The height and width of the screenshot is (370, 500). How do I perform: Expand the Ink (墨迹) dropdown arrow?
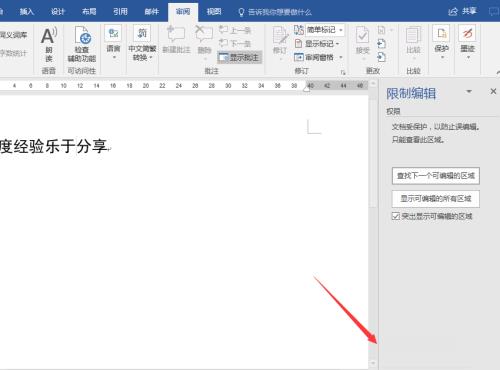[468, 57]
